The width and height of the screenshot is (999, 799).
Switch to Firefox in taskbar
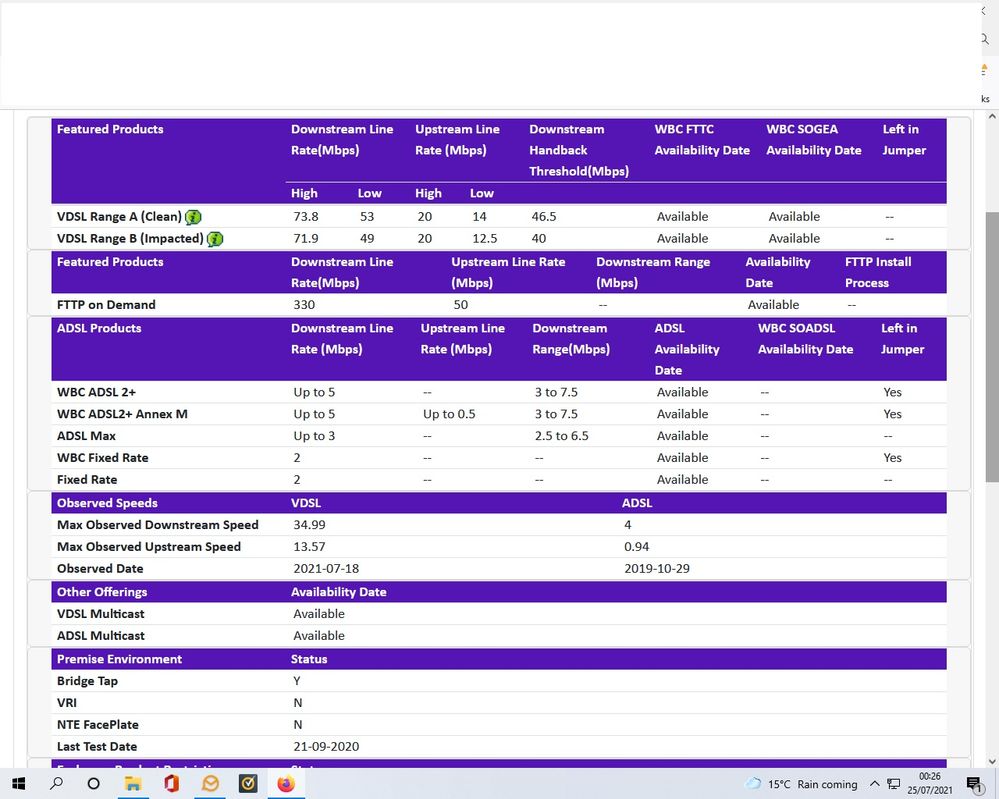click(x=286, y=784)
